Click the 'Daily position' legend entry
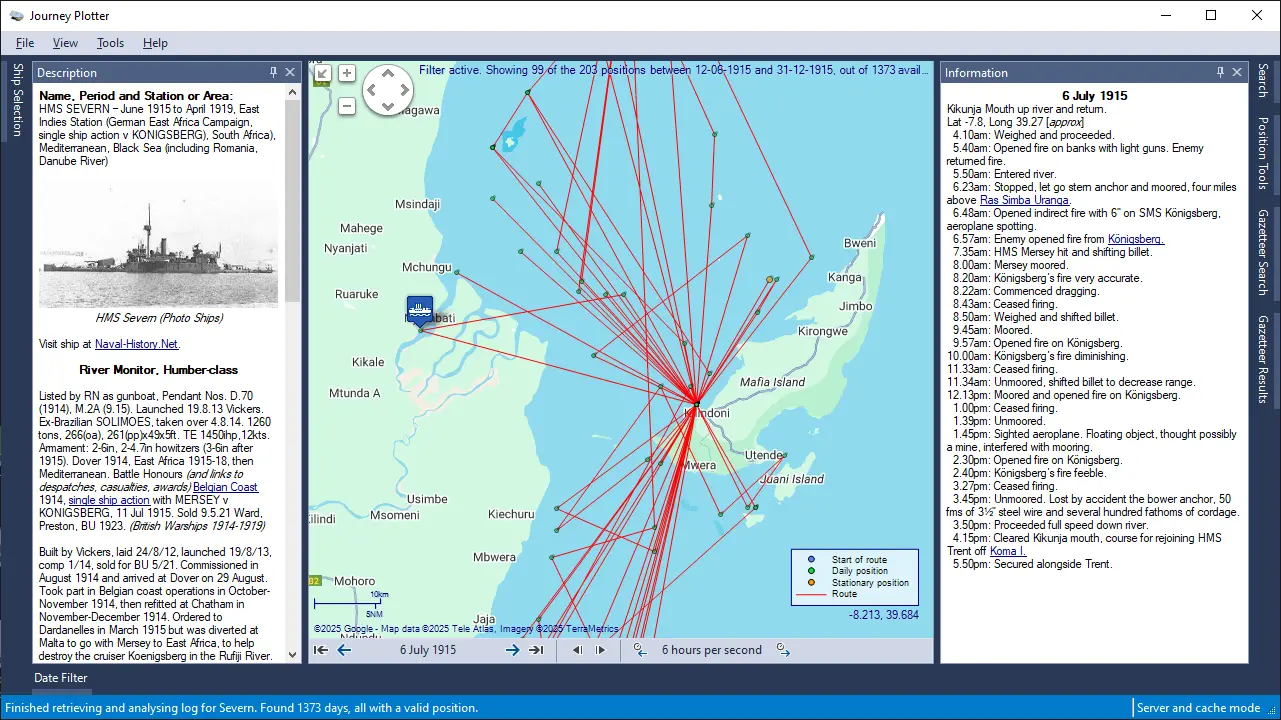Screen dimensions: 1281x720 862,571
